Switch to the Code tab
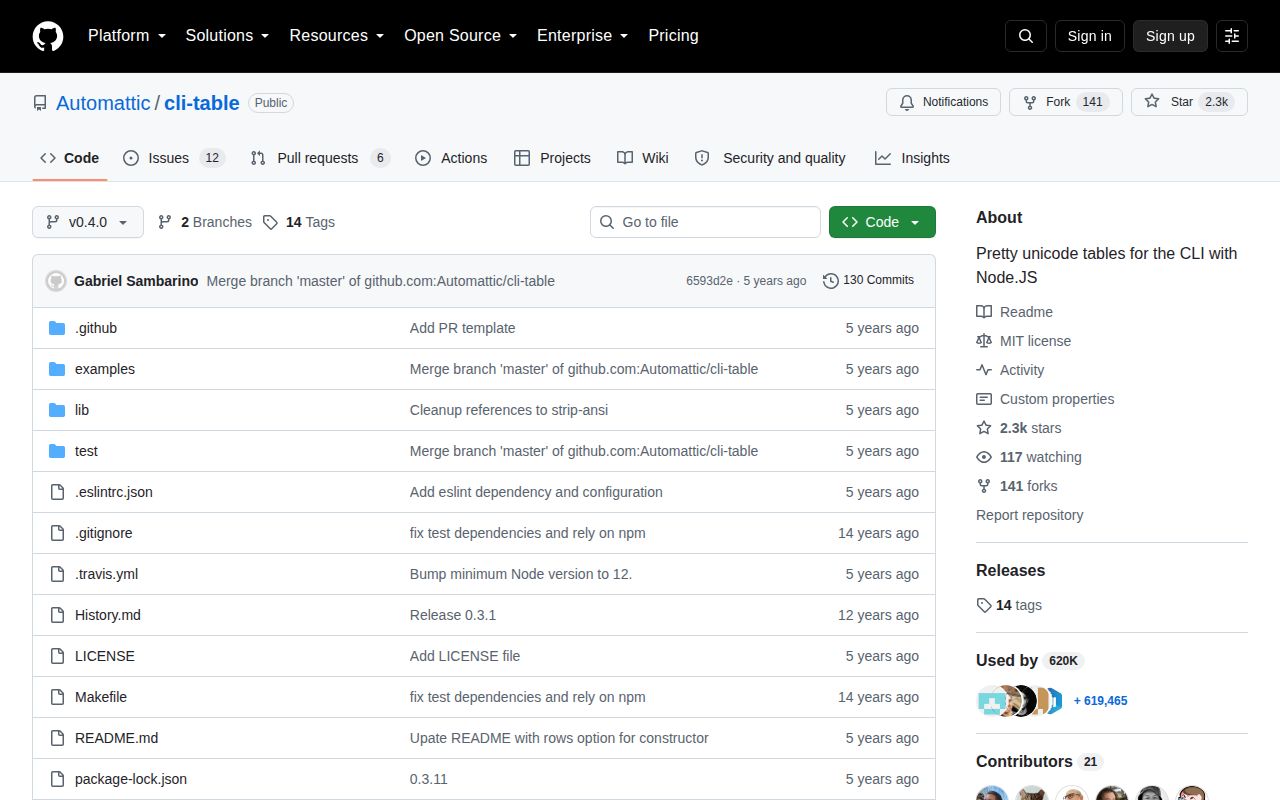The image size is (1280, 800). 70,158
